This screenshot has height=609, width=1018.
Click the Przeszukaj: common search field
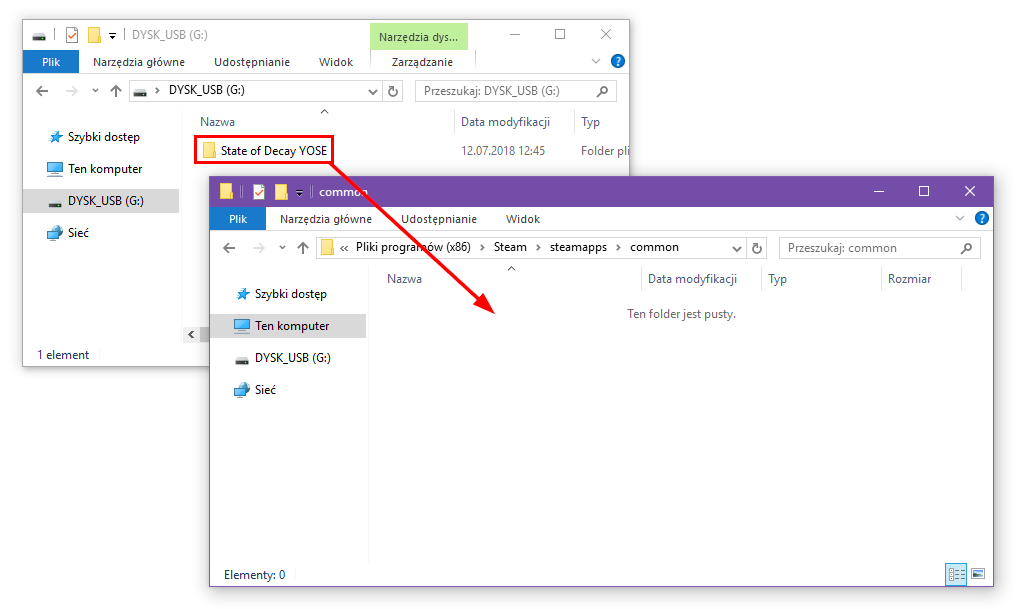point(870,248)
